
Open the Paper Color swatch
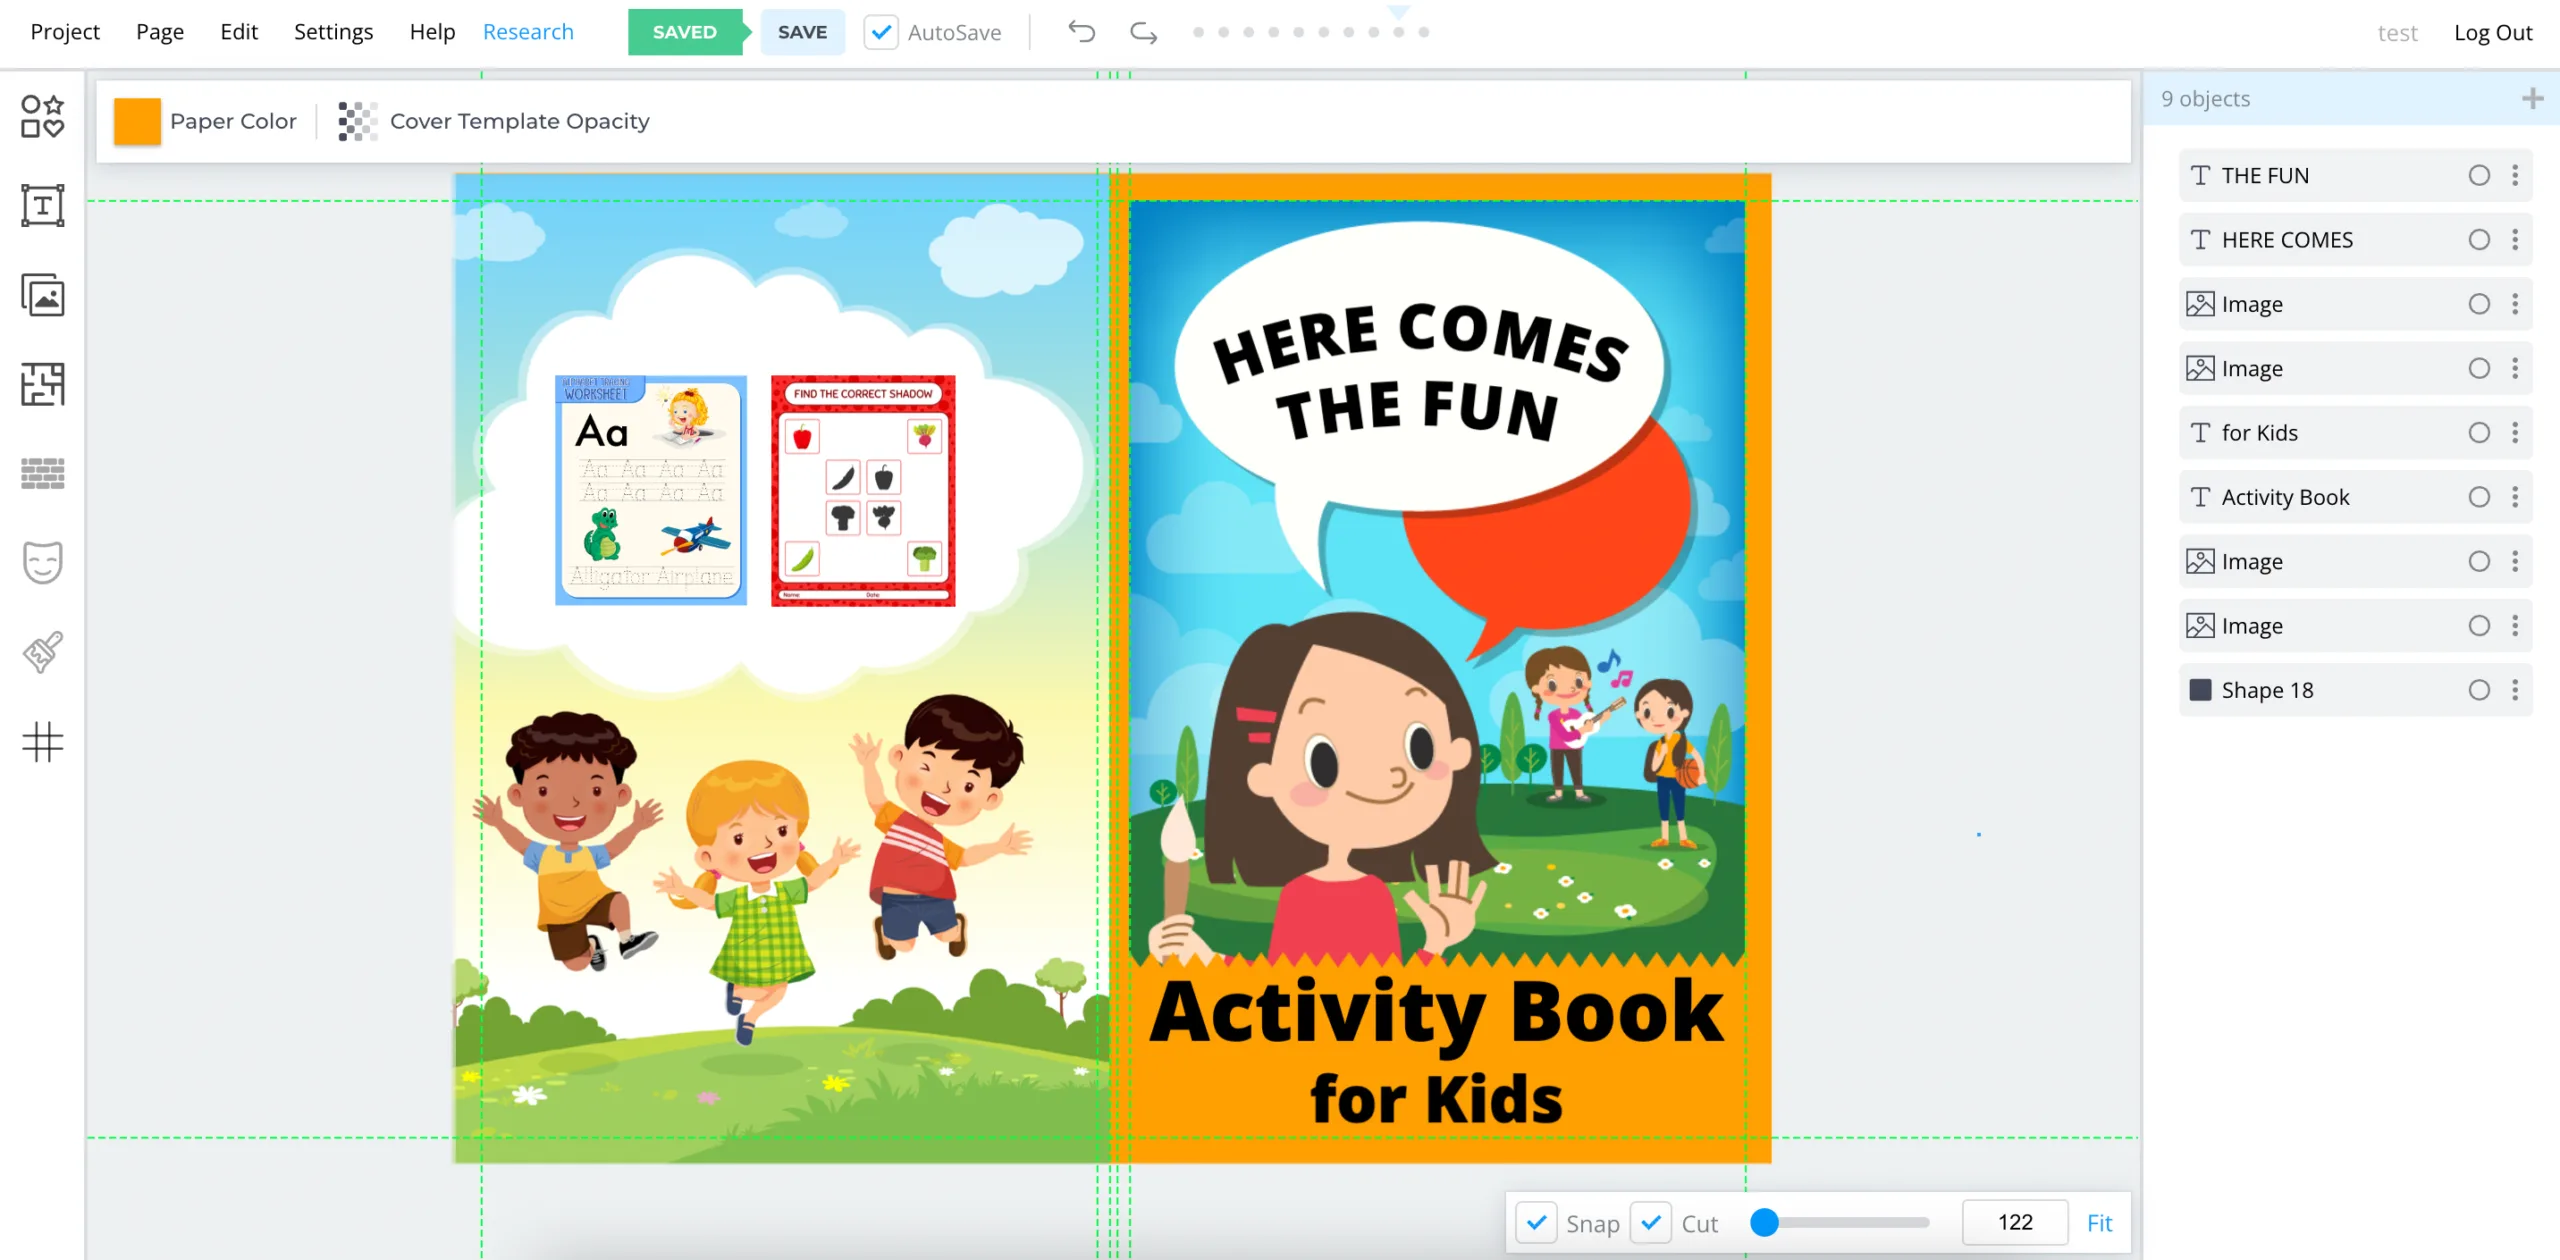138,120
